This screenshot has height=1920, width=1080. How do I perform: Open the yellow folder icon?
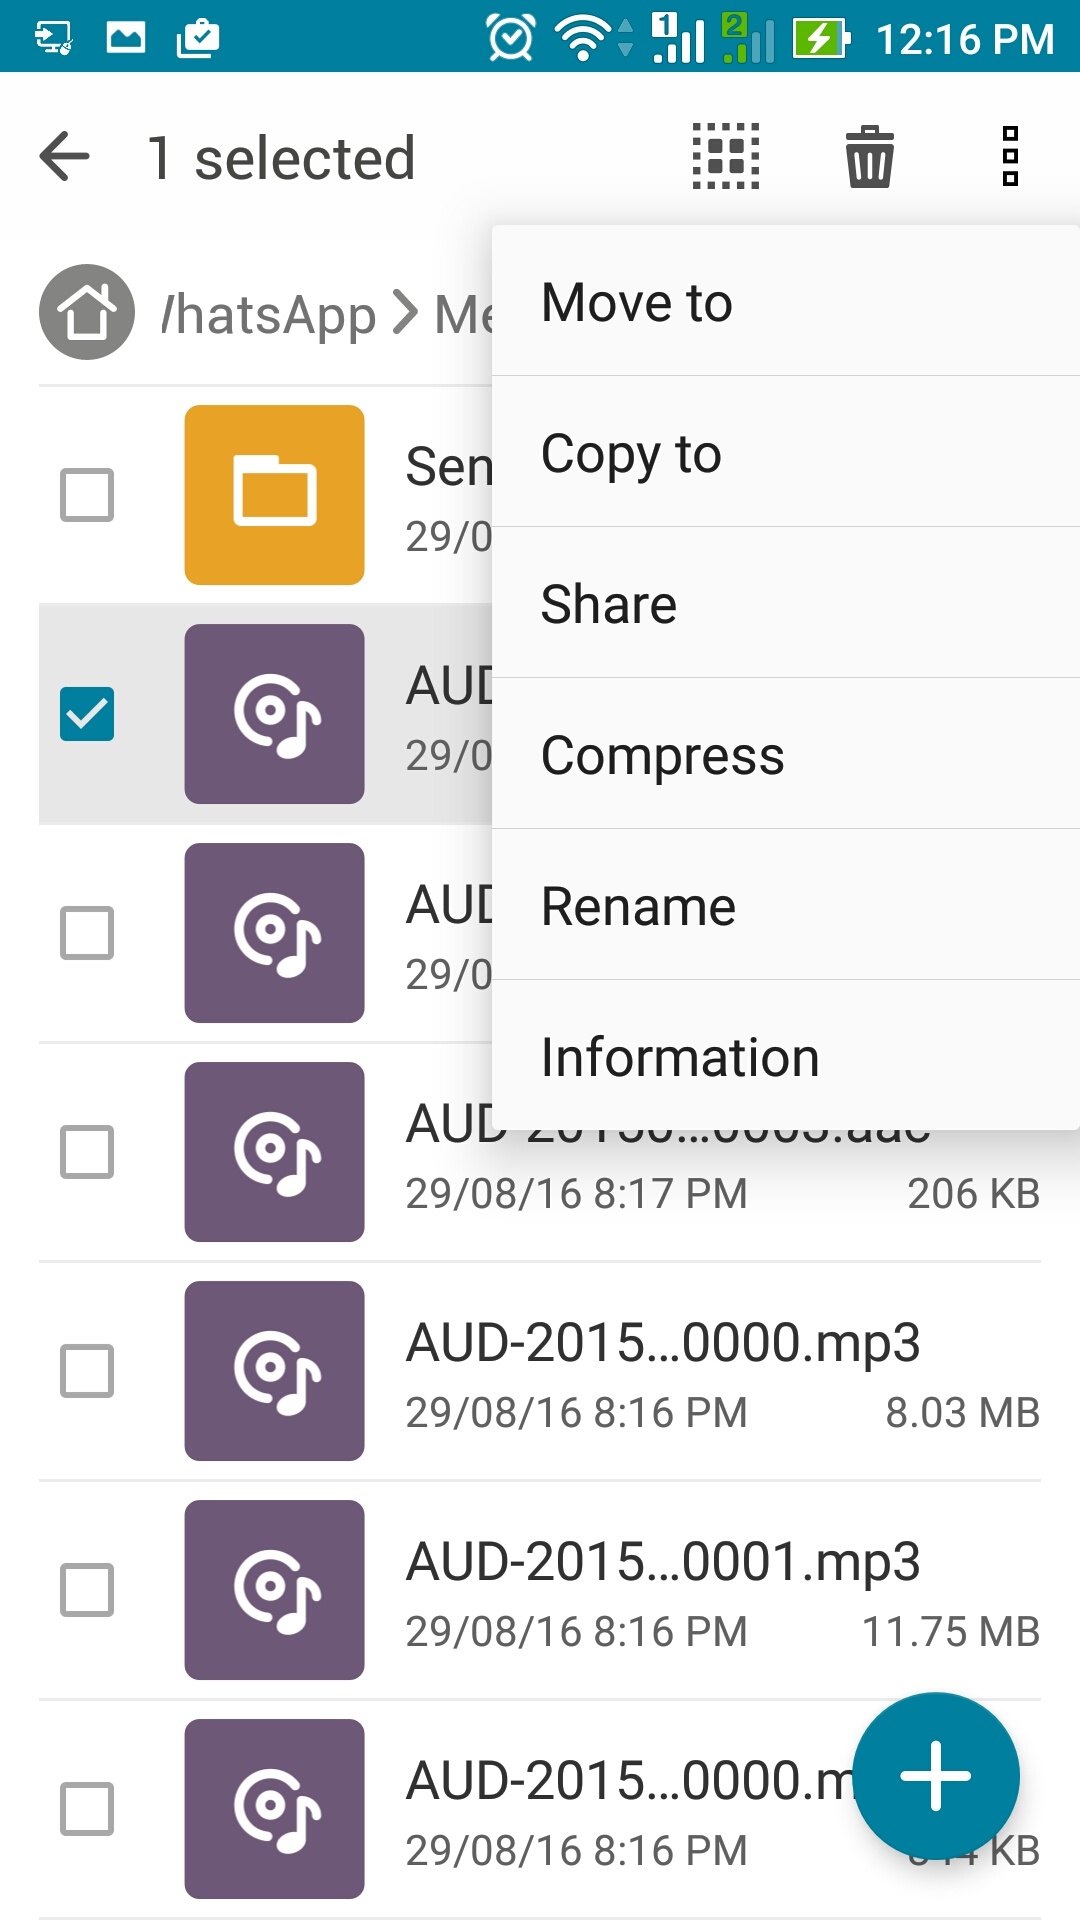click(274, 495)
